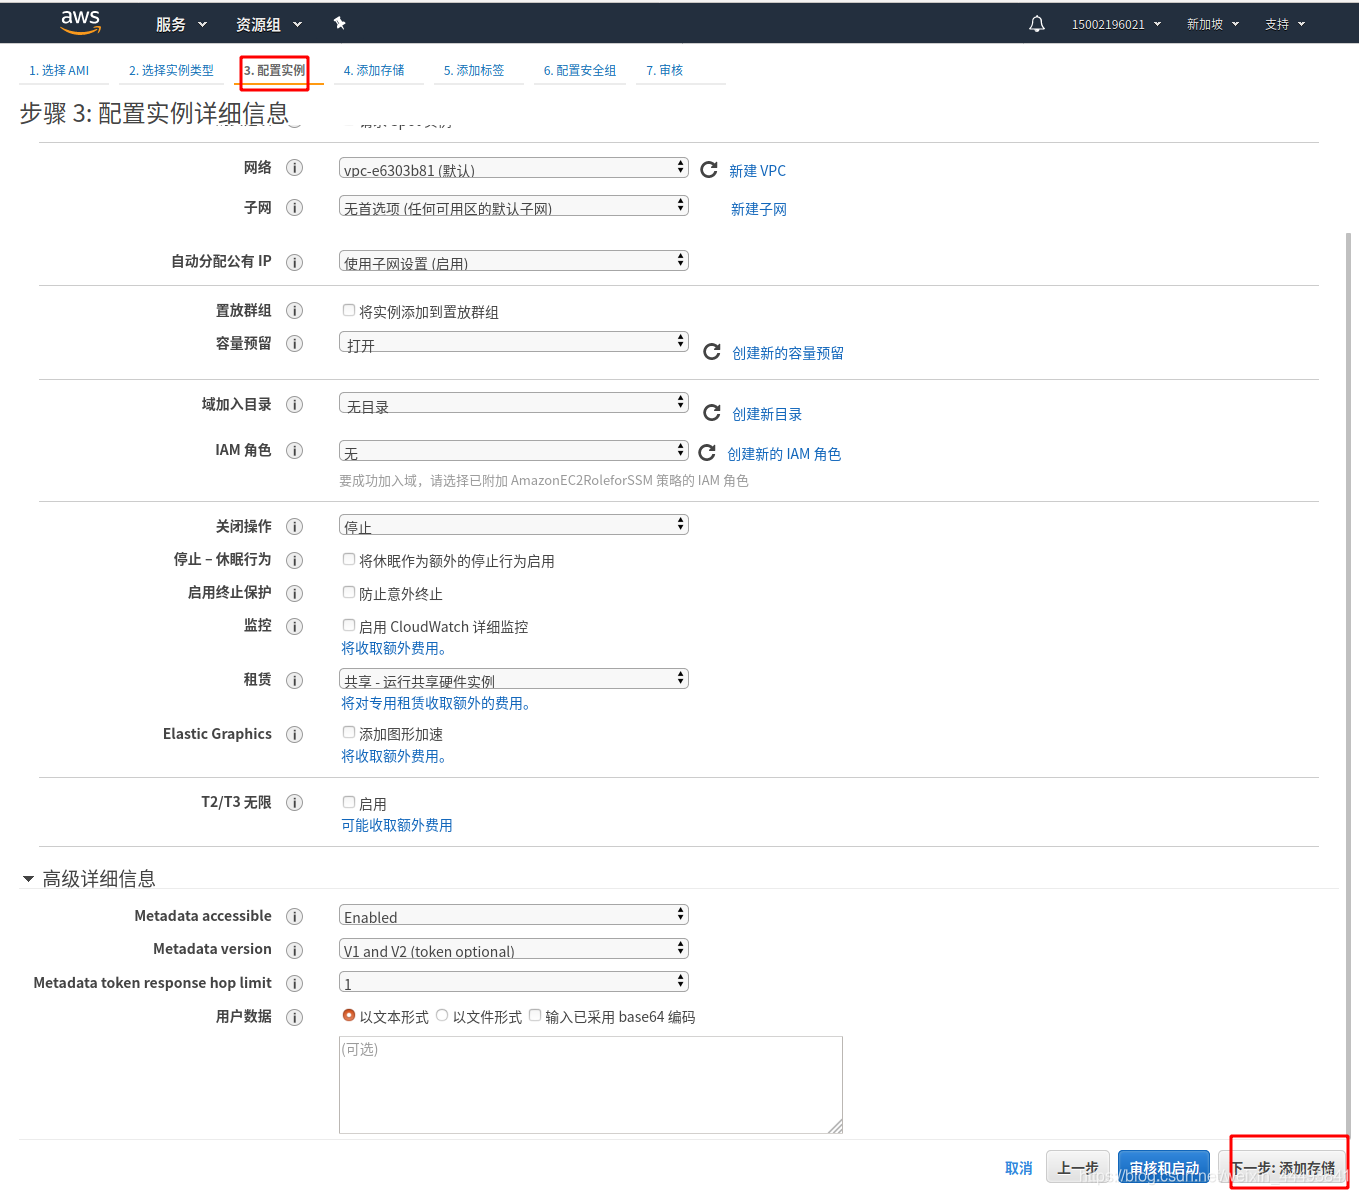Open the 容量预留 dropdown
This screenshot has height=1195, width=1359.
coord(514,342)
